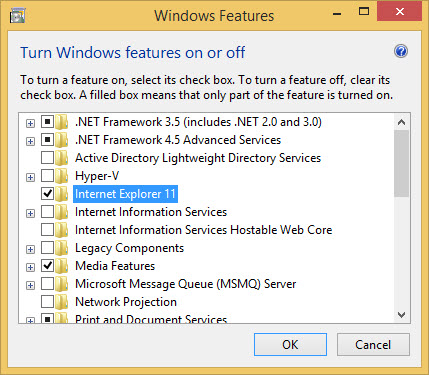429x375 pixels.
Task: Click the folder icon beside .NET Framework 3.5
Action: coord(62,122)
